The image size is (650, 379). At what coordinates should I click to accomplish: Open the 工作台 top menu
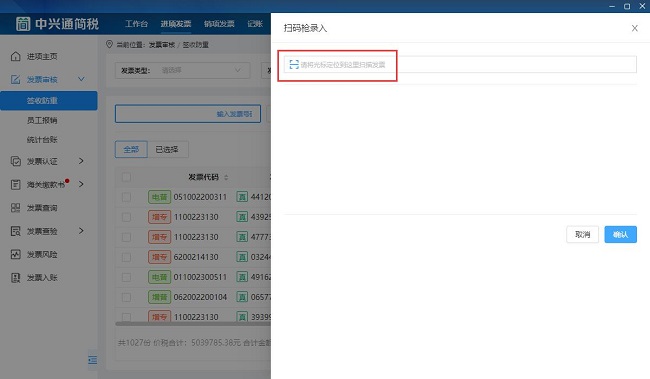[136, 24]
